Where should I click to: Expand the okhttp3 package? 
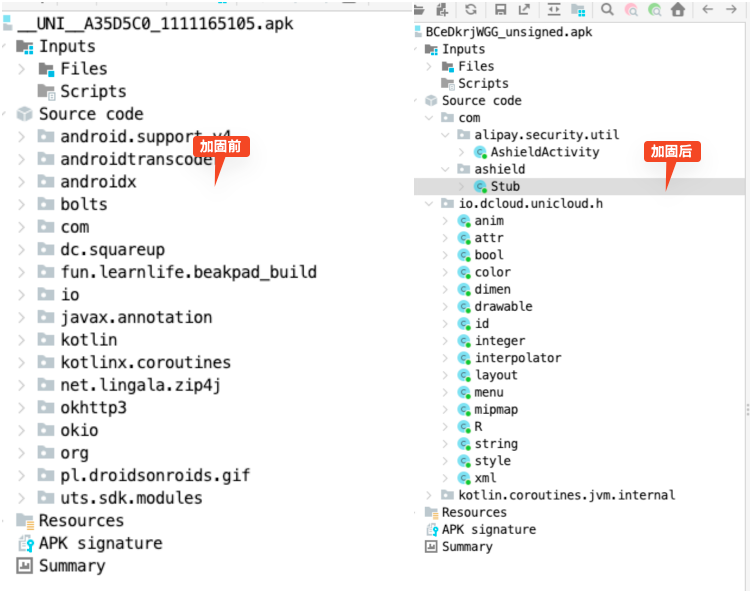coord(21,408)
